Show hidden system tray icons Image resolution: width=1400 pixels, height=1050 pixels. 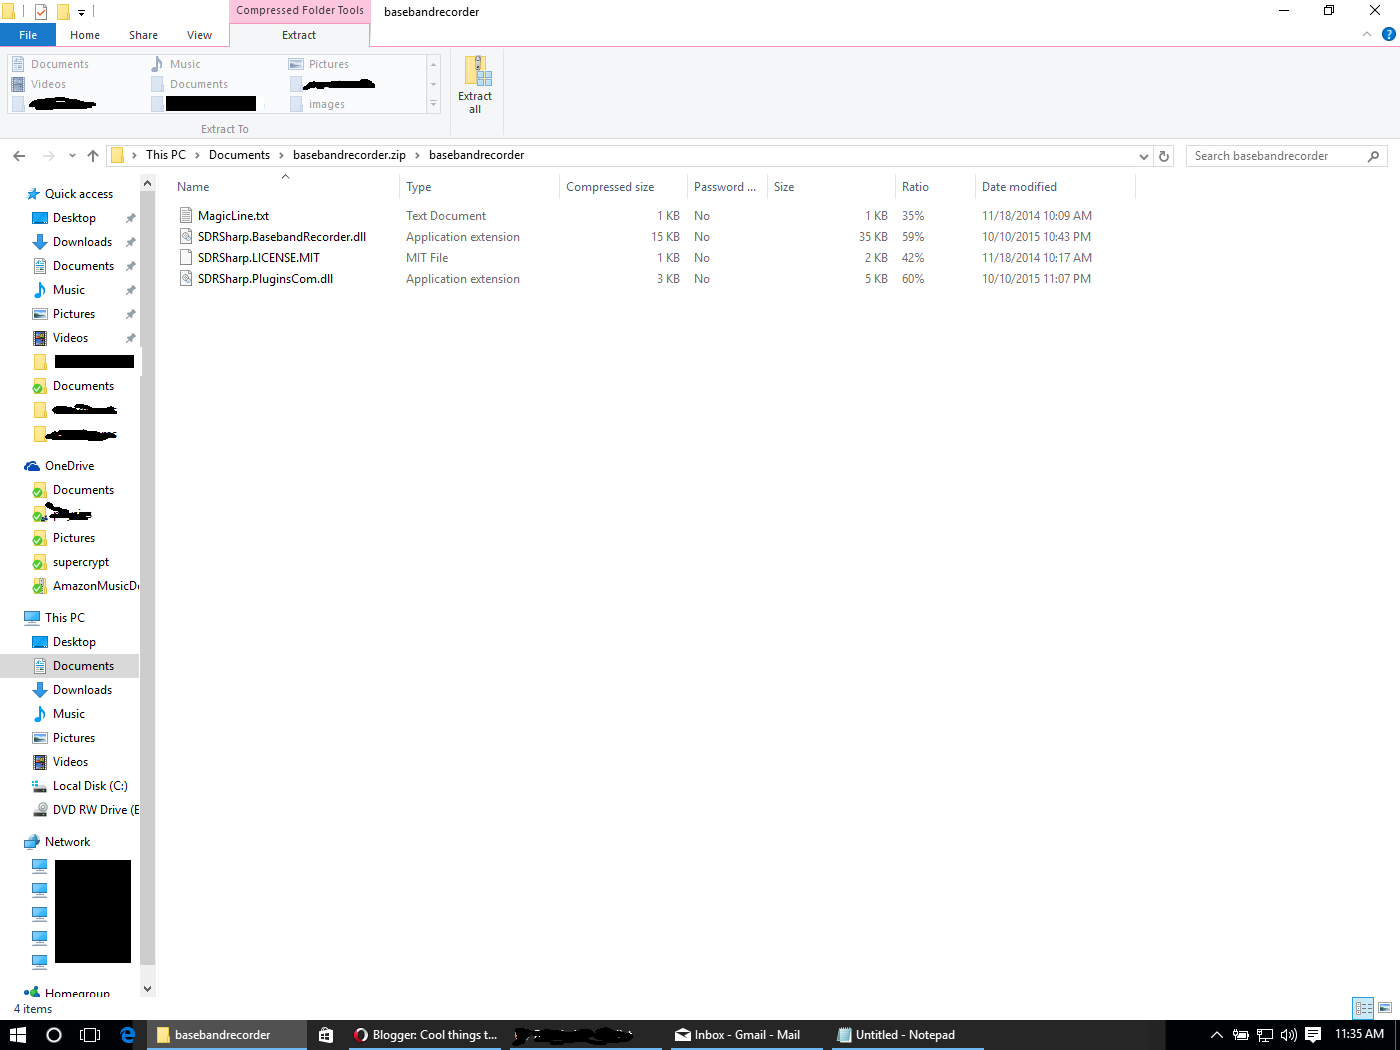[x=1216, y=1035]
